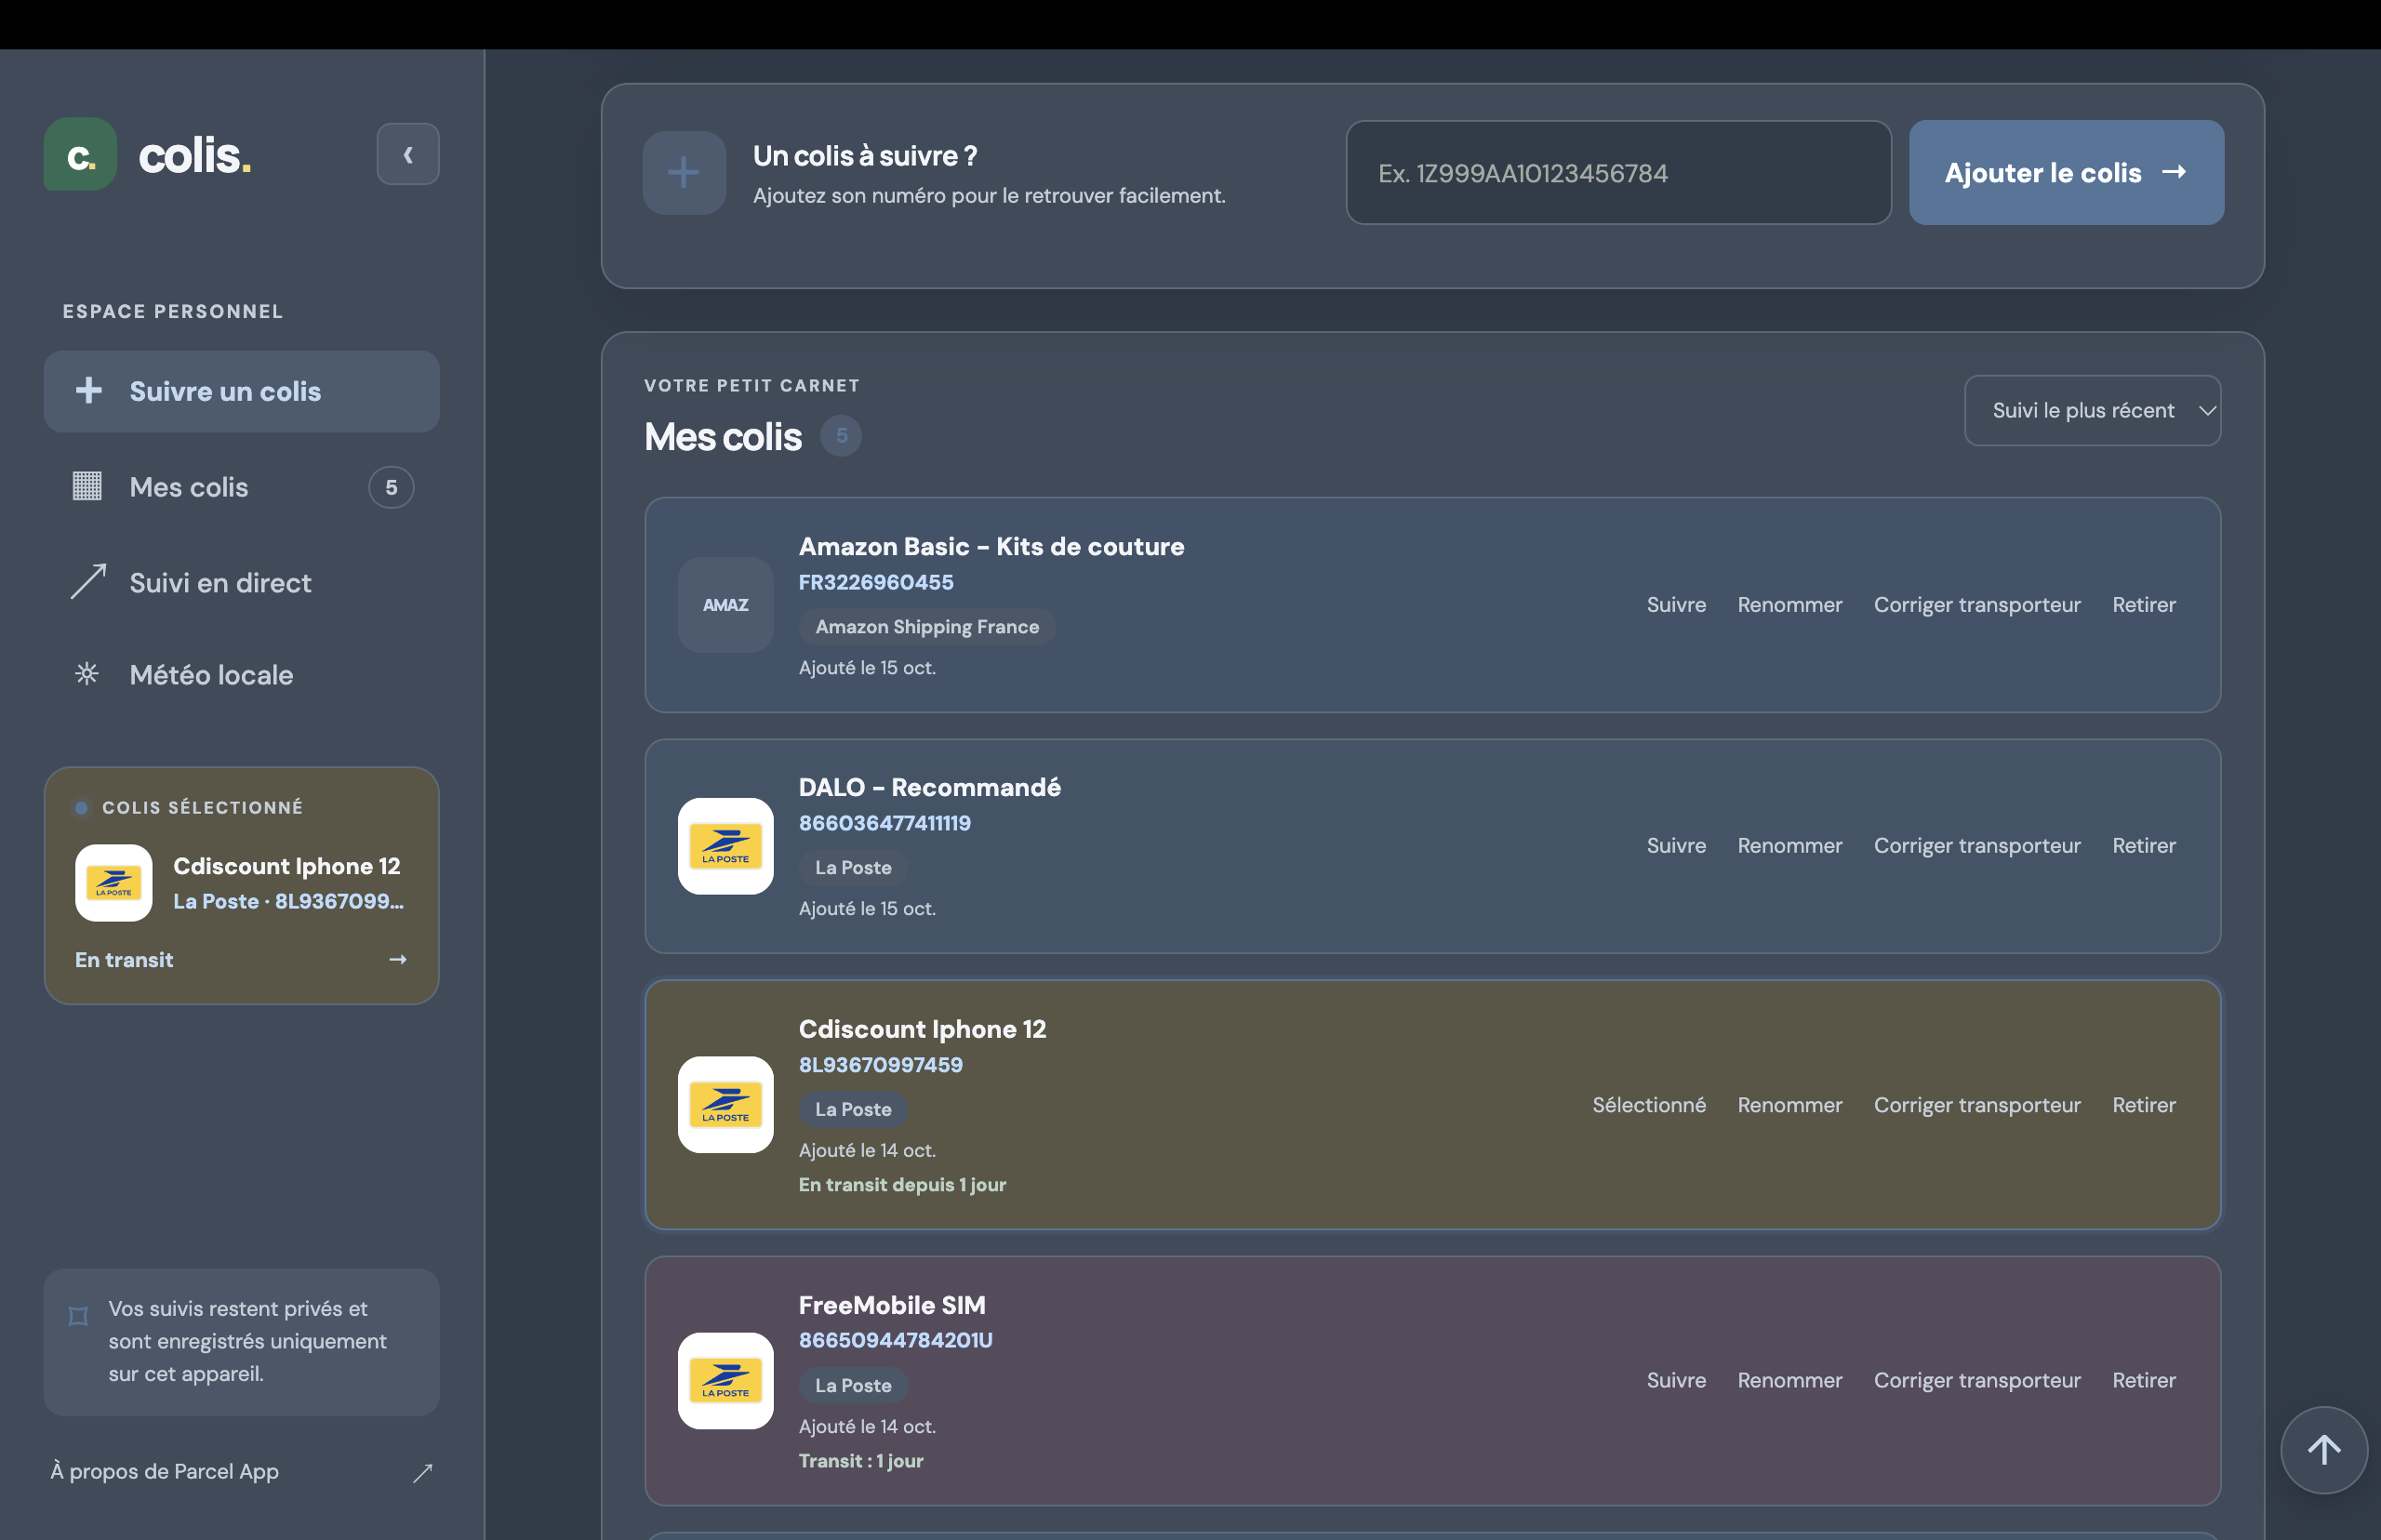Click Renommer on Cdiscount Iphone 12 parcel
The width and height of the screenshot is (2381, 1540).
coord(1789,1105)
